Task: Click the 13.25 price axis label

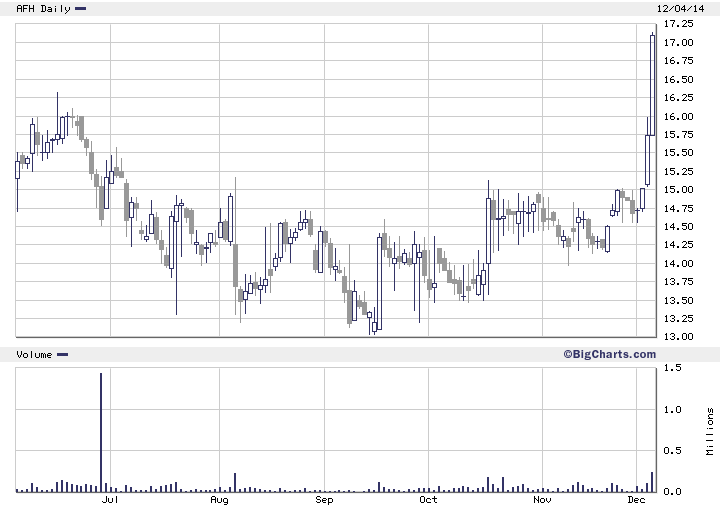Action: 679,318
